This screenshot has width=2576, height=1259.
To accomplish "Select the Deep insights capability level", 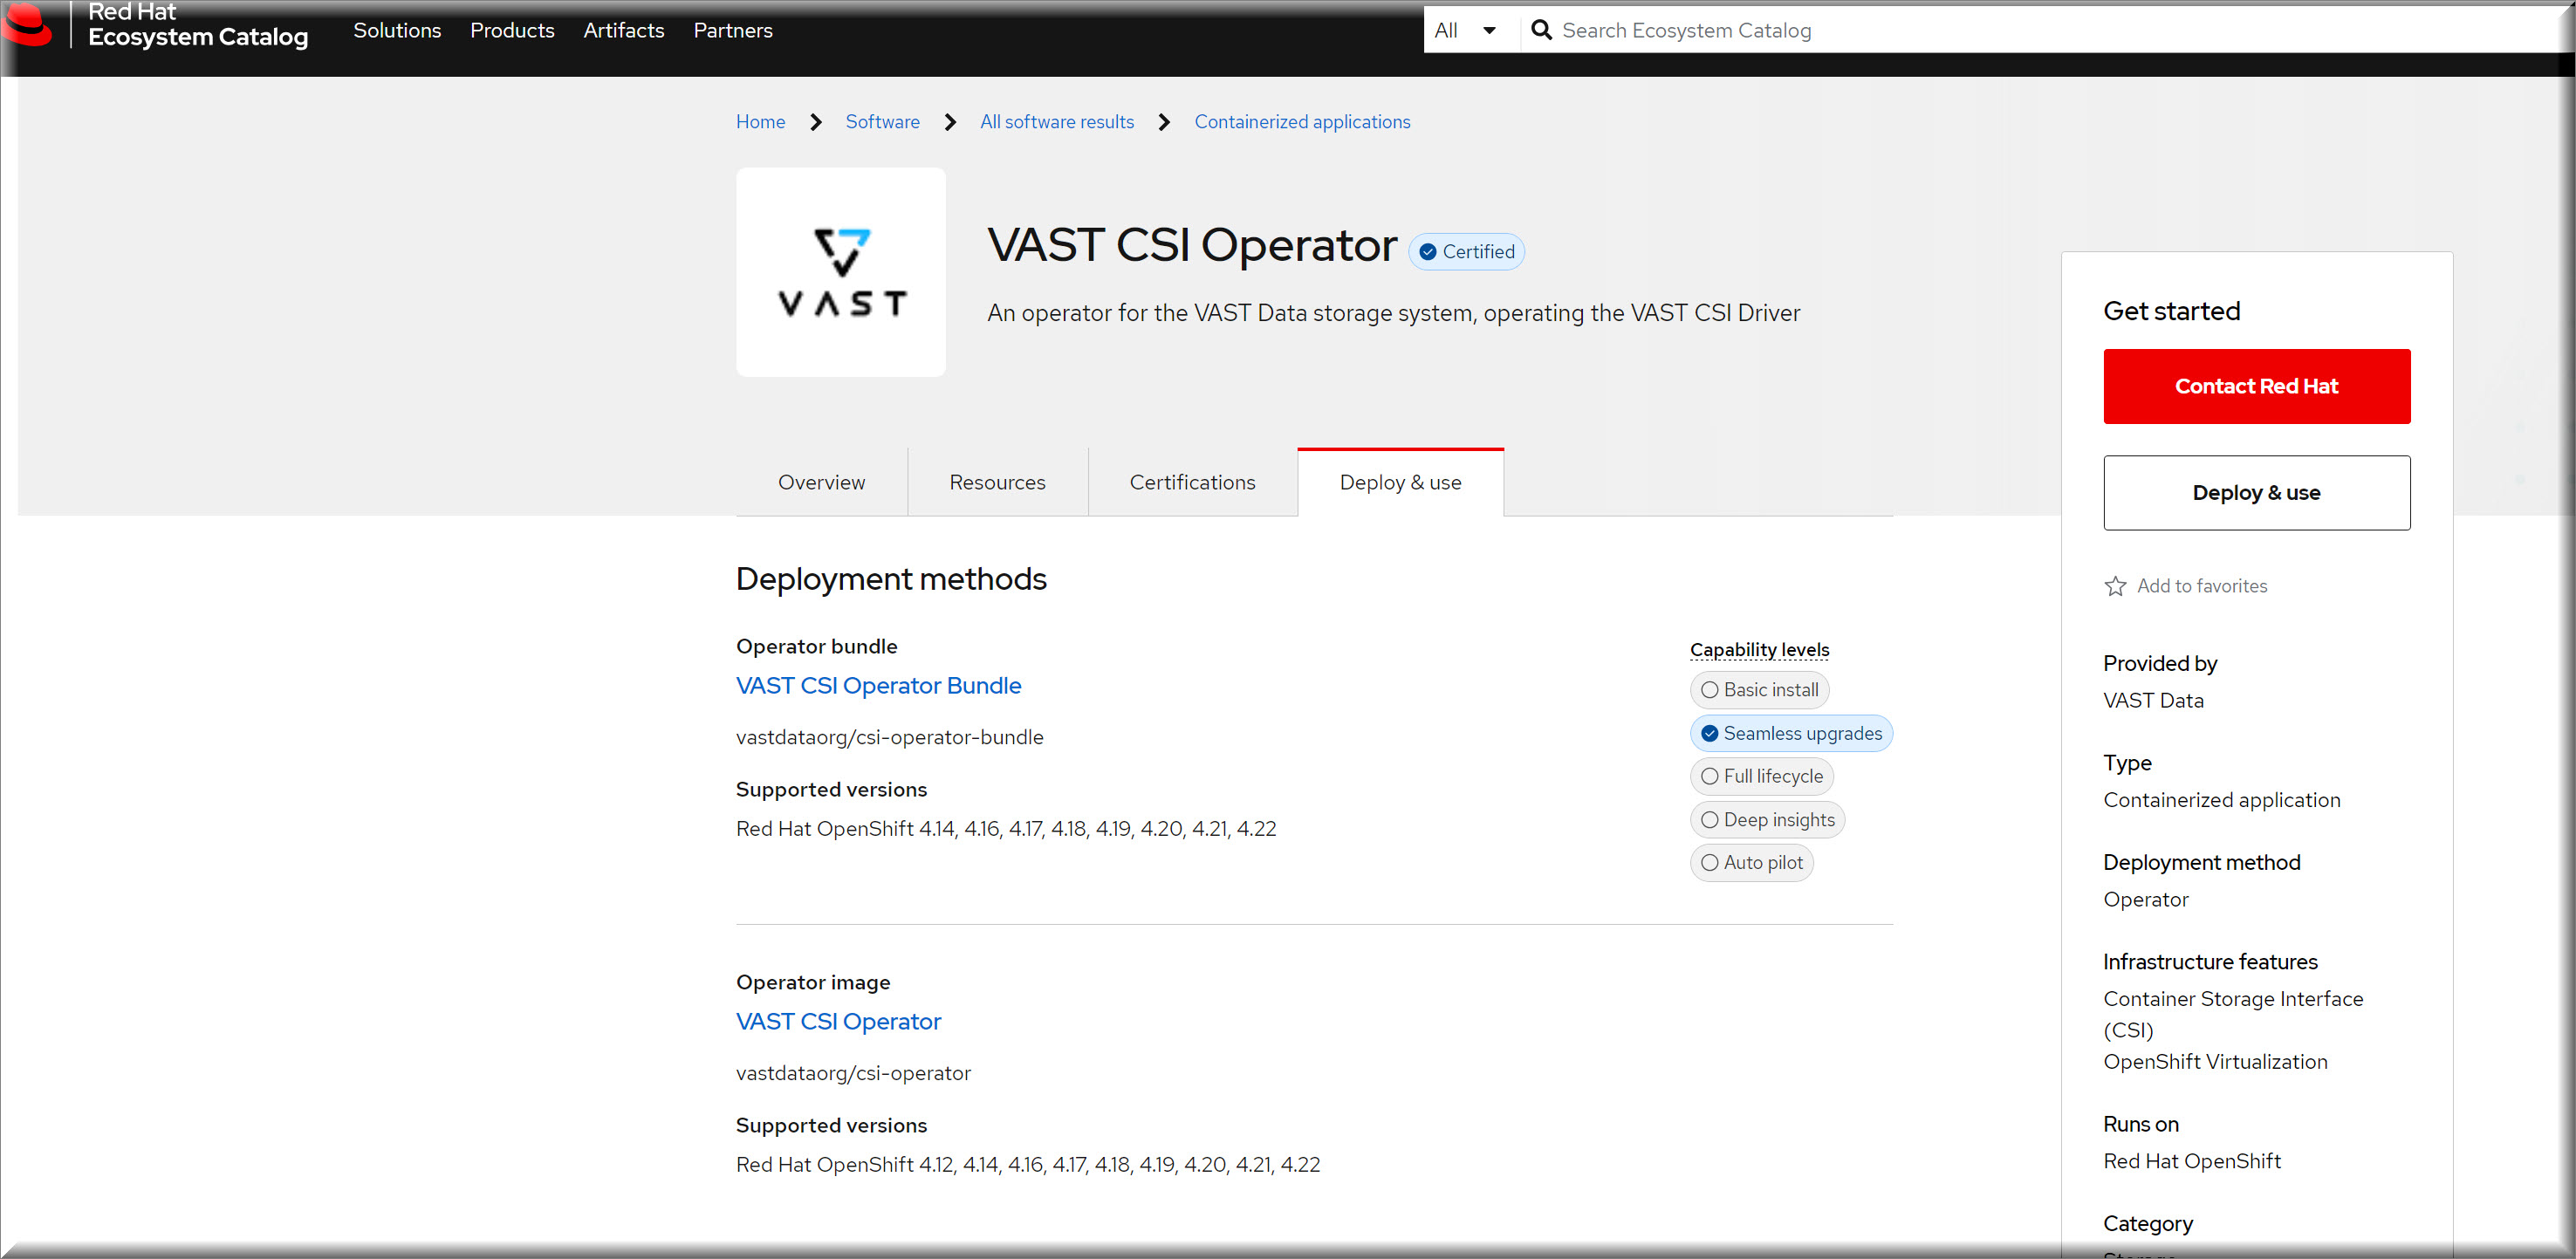I will (x=1767, y=820).
